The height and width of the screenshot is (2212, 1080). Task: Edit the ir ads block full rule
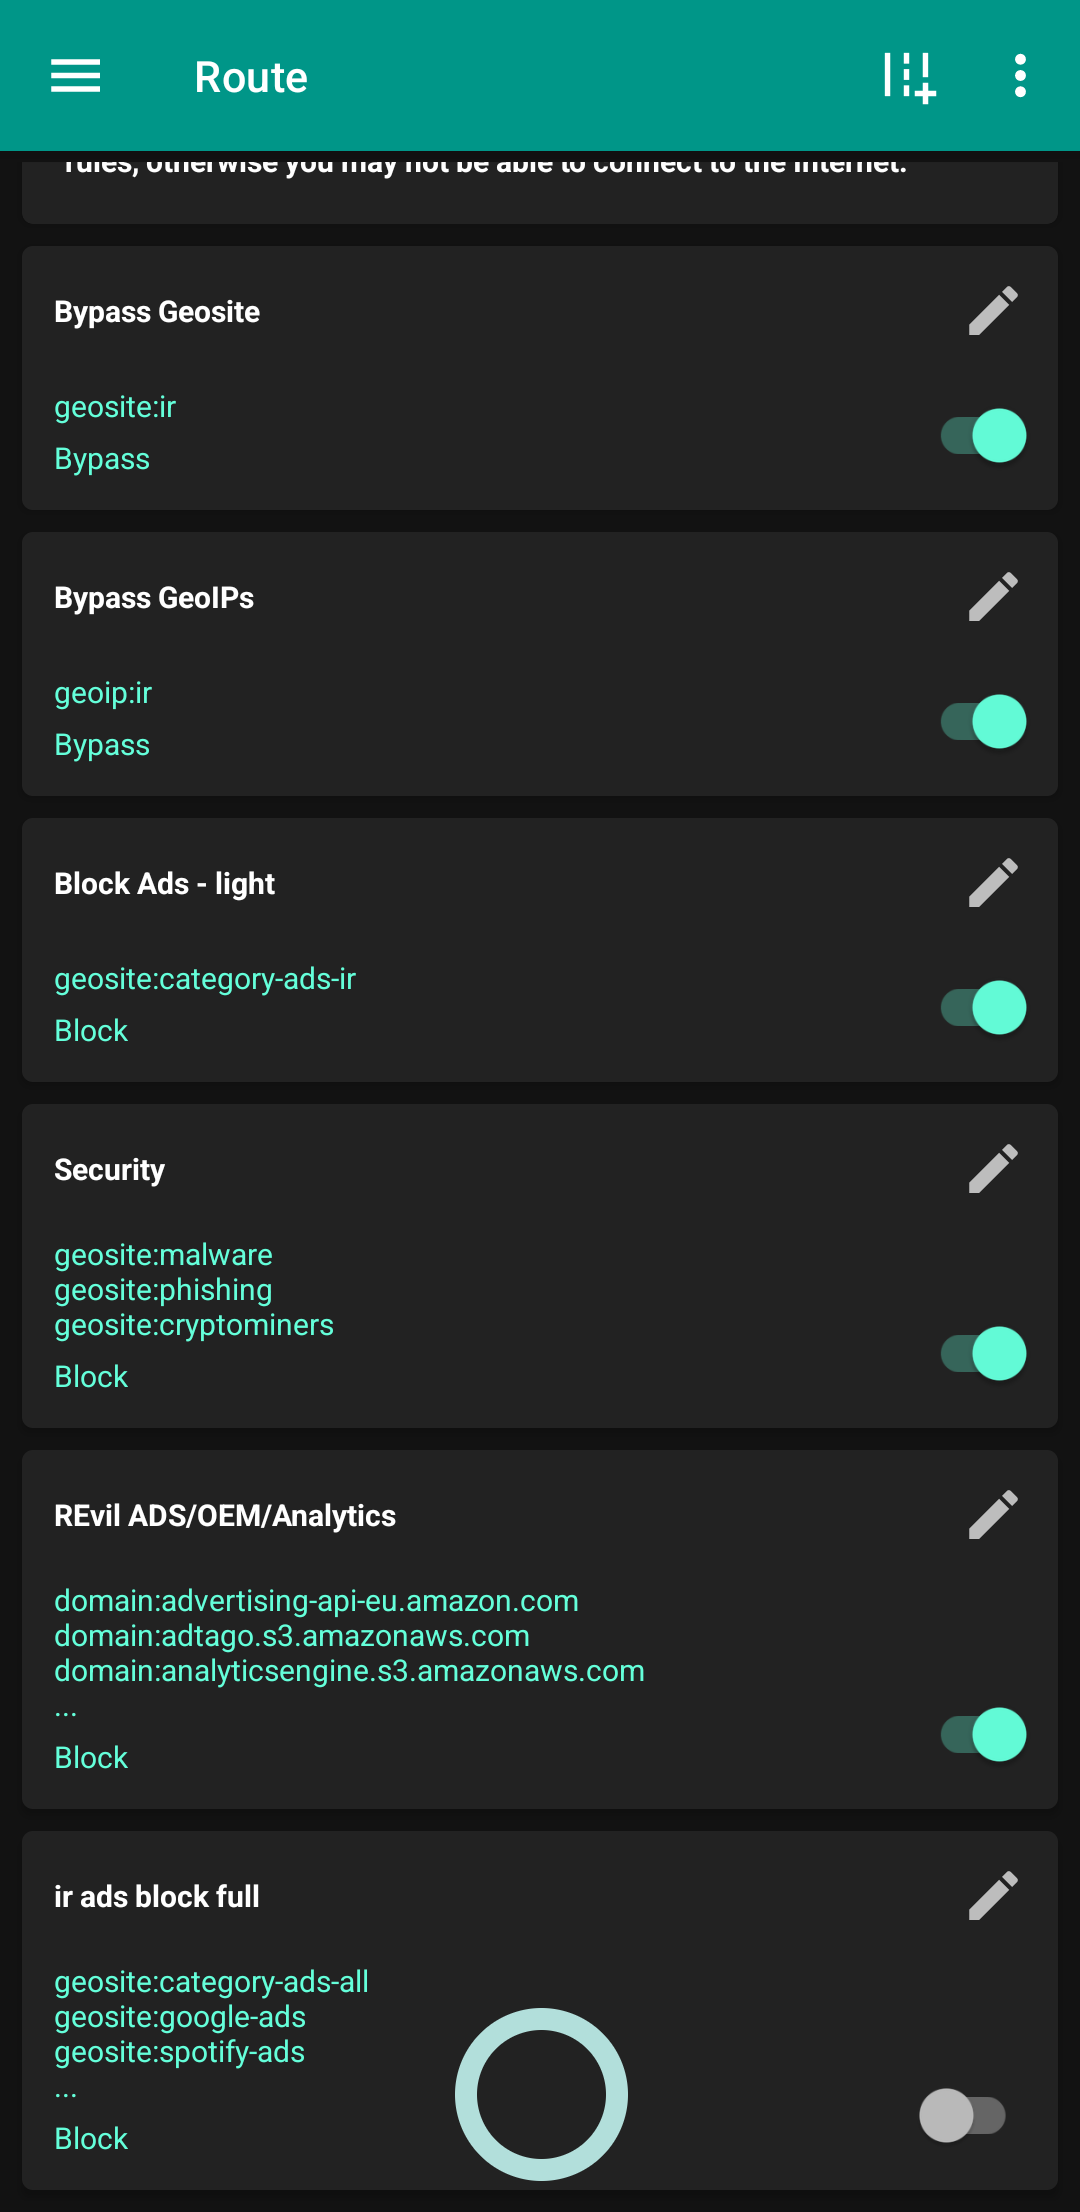point(993,1896)
